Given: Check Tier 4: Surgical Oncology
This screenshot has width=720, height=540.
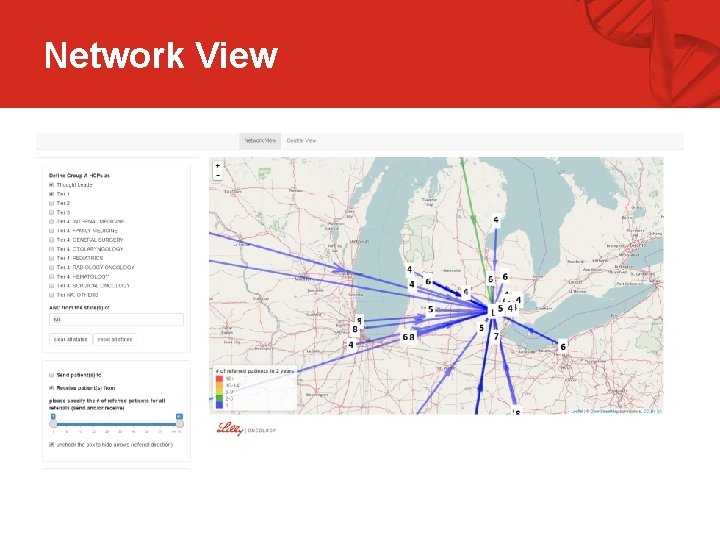Looking at the screenshot, I should 51,286.
